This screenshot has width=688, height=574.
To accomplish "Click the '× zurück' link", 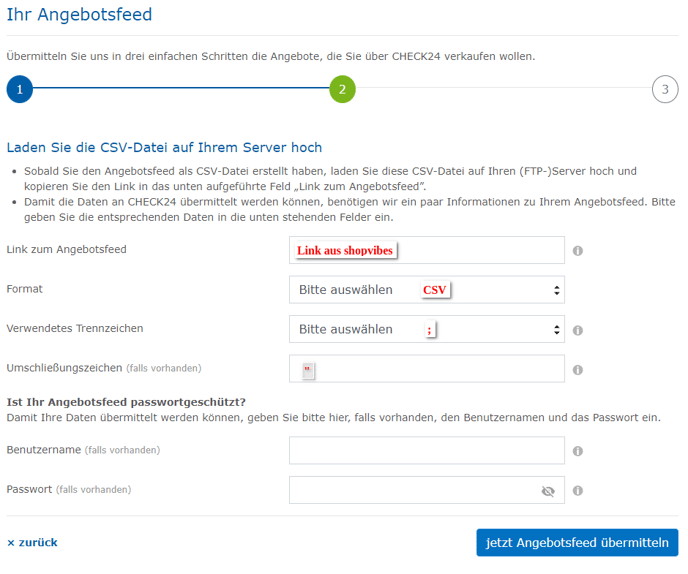I will [32, 543].
